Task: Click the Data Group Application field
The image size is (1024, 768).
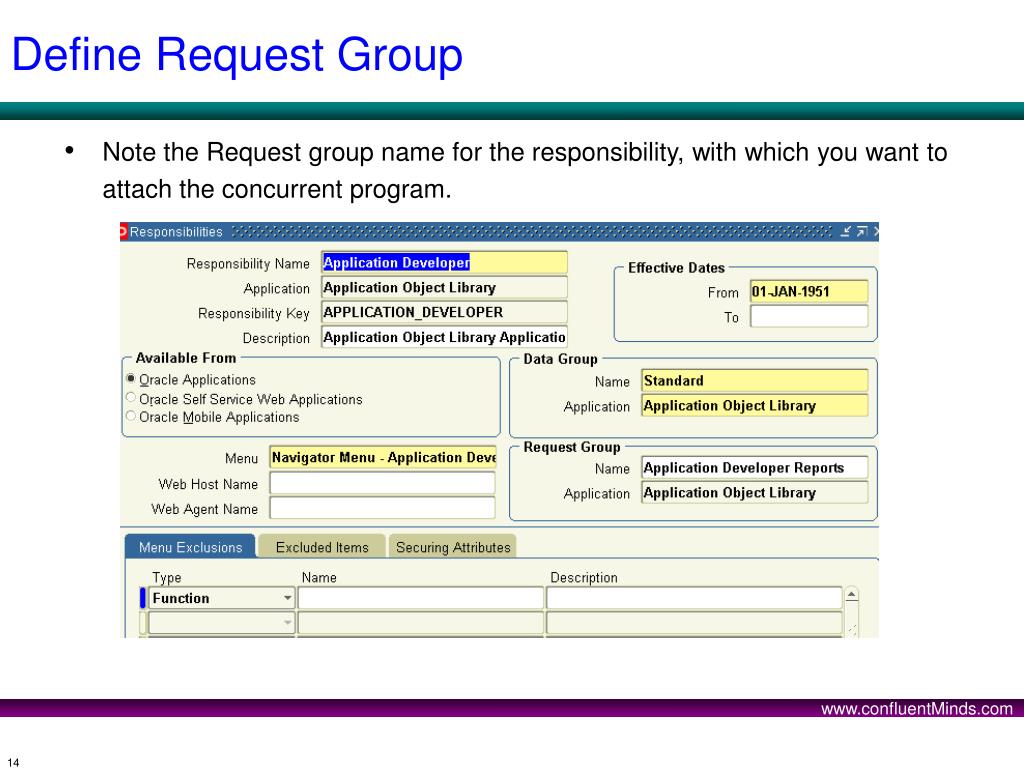Action: (x=754, y=406)
